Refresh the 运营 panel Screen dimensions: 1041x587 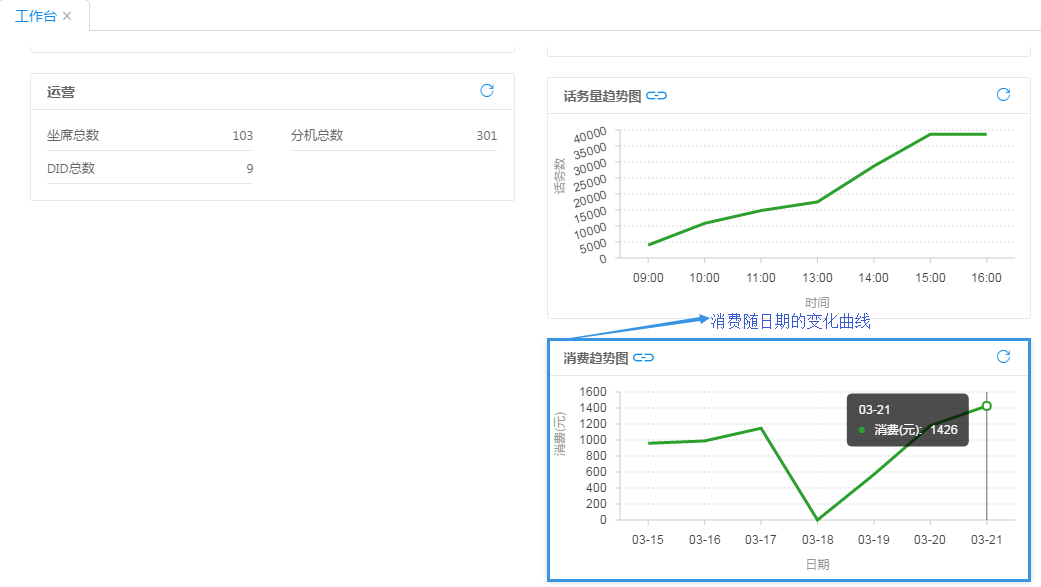point(487,90)
